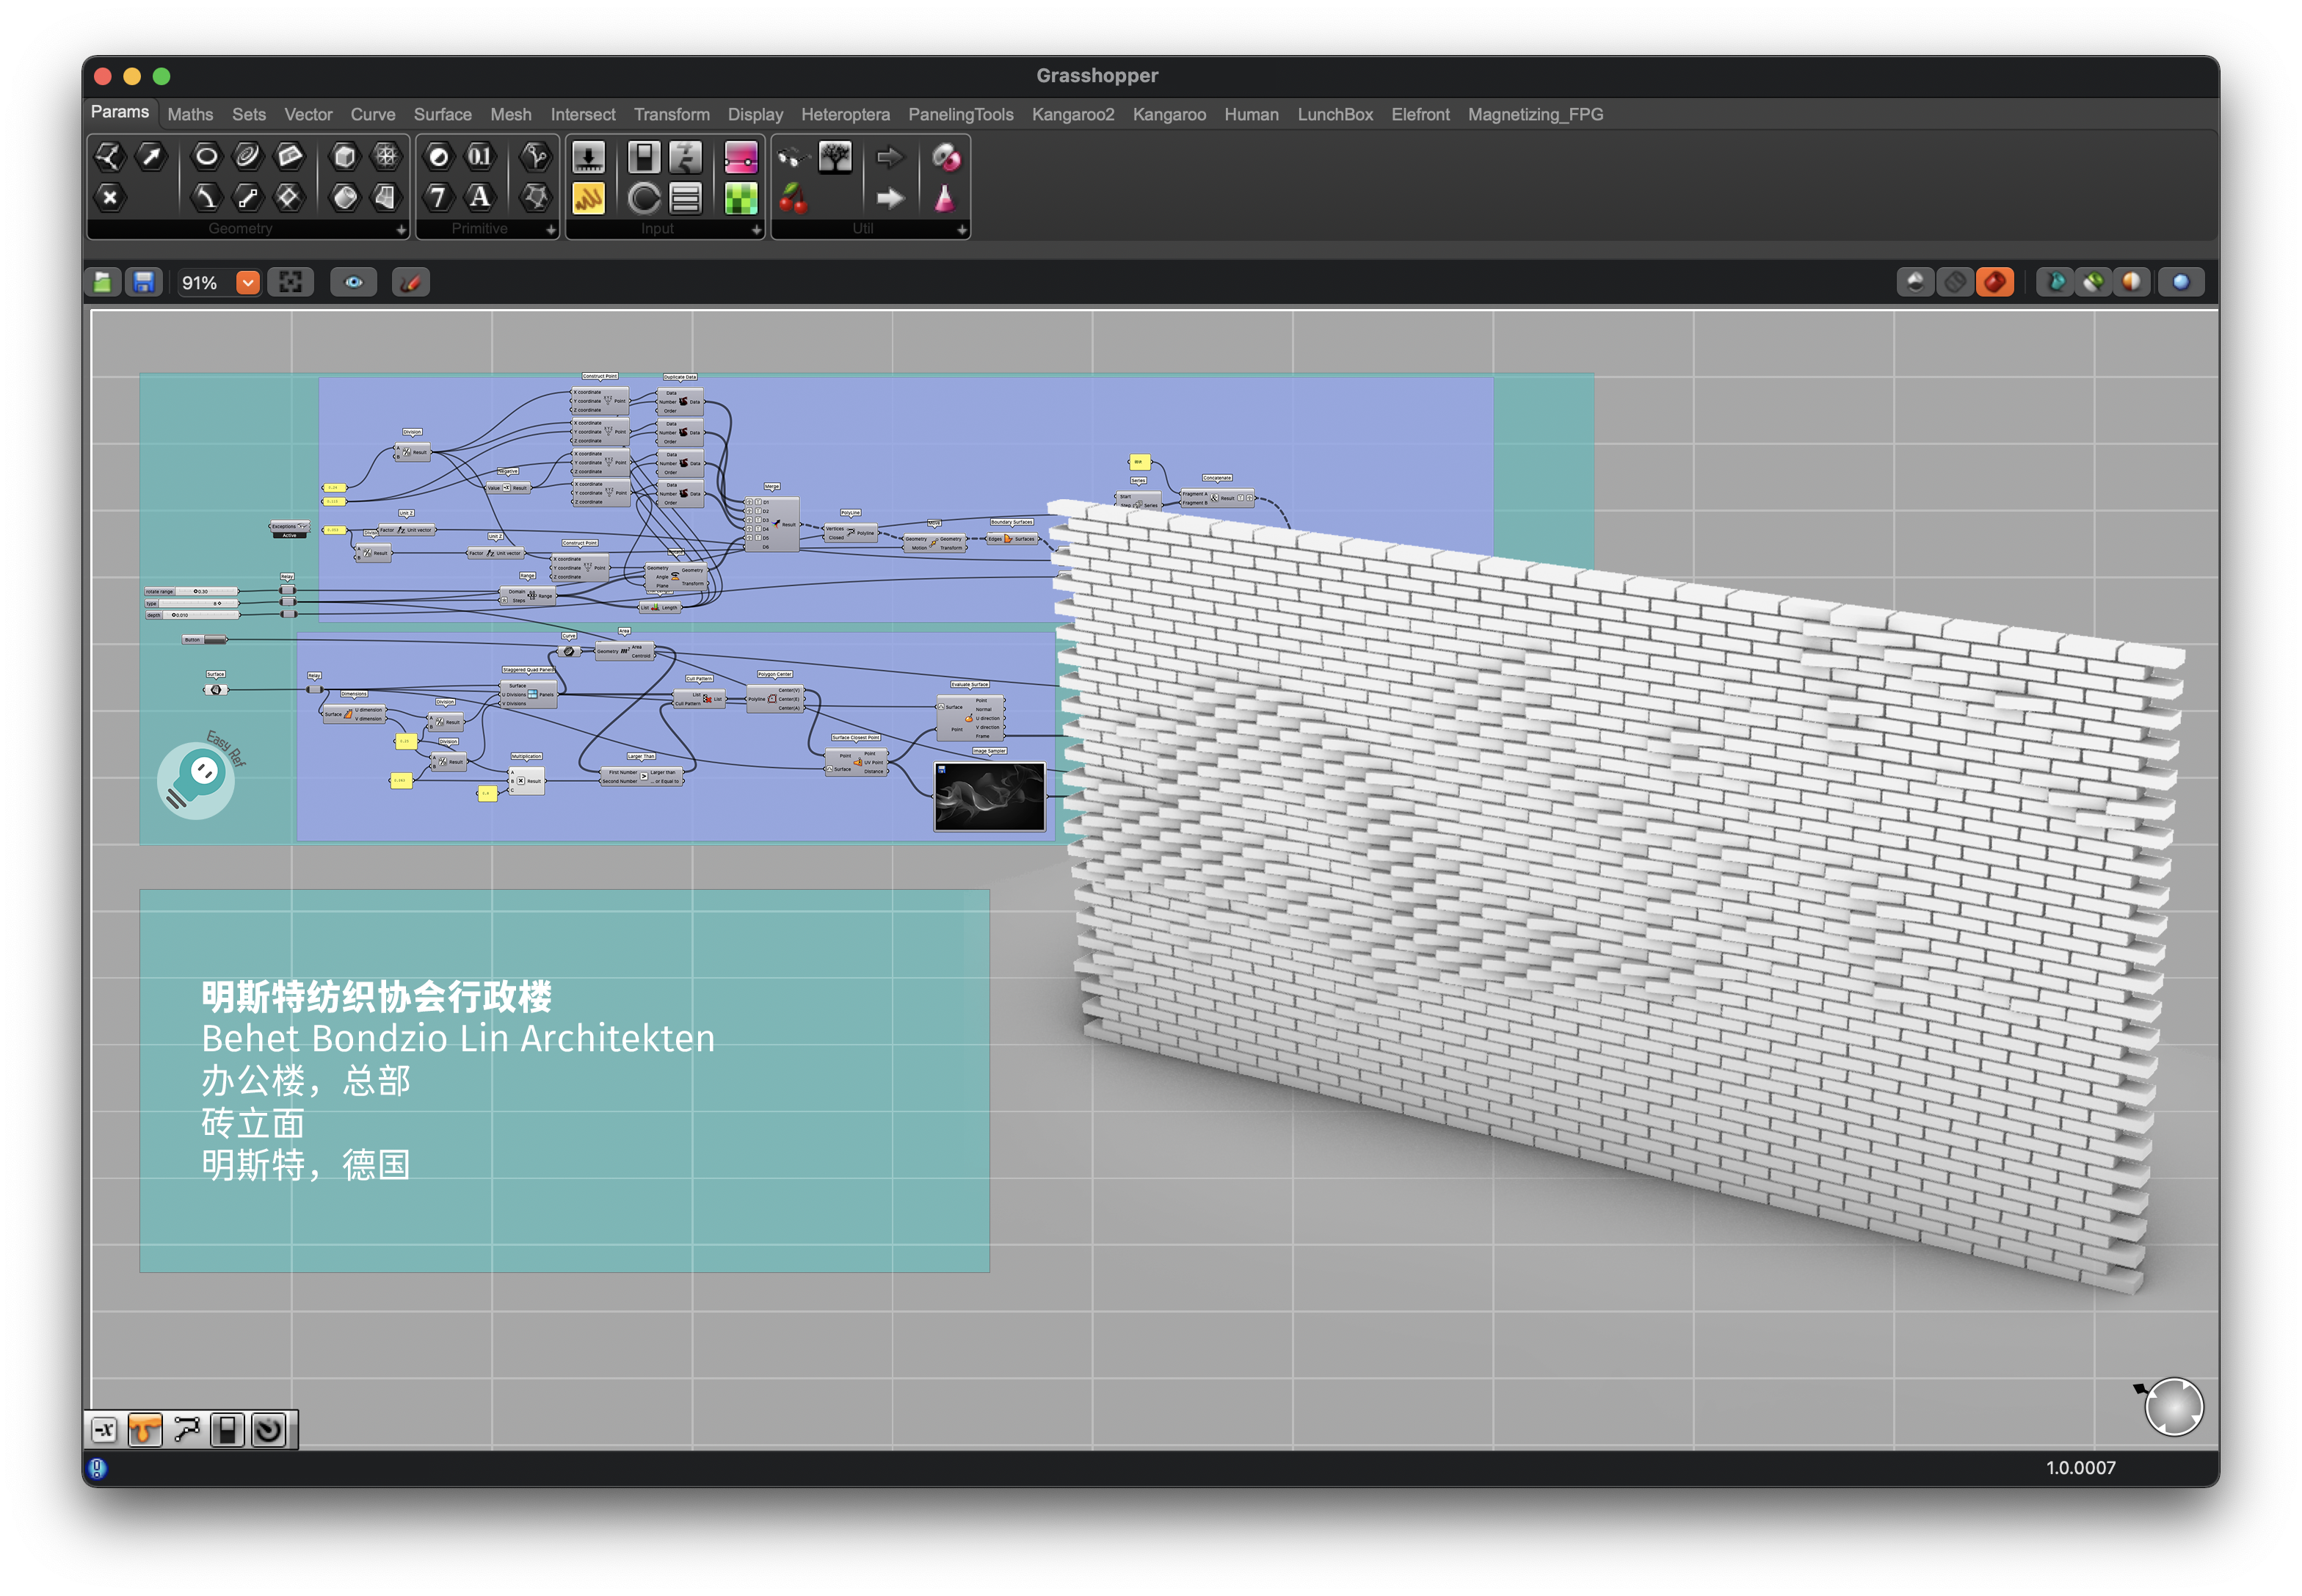The width and height of the screenshot is (2302, 1596).
Task: Click the Number Slider icon in Input
Action: (588, 156)
